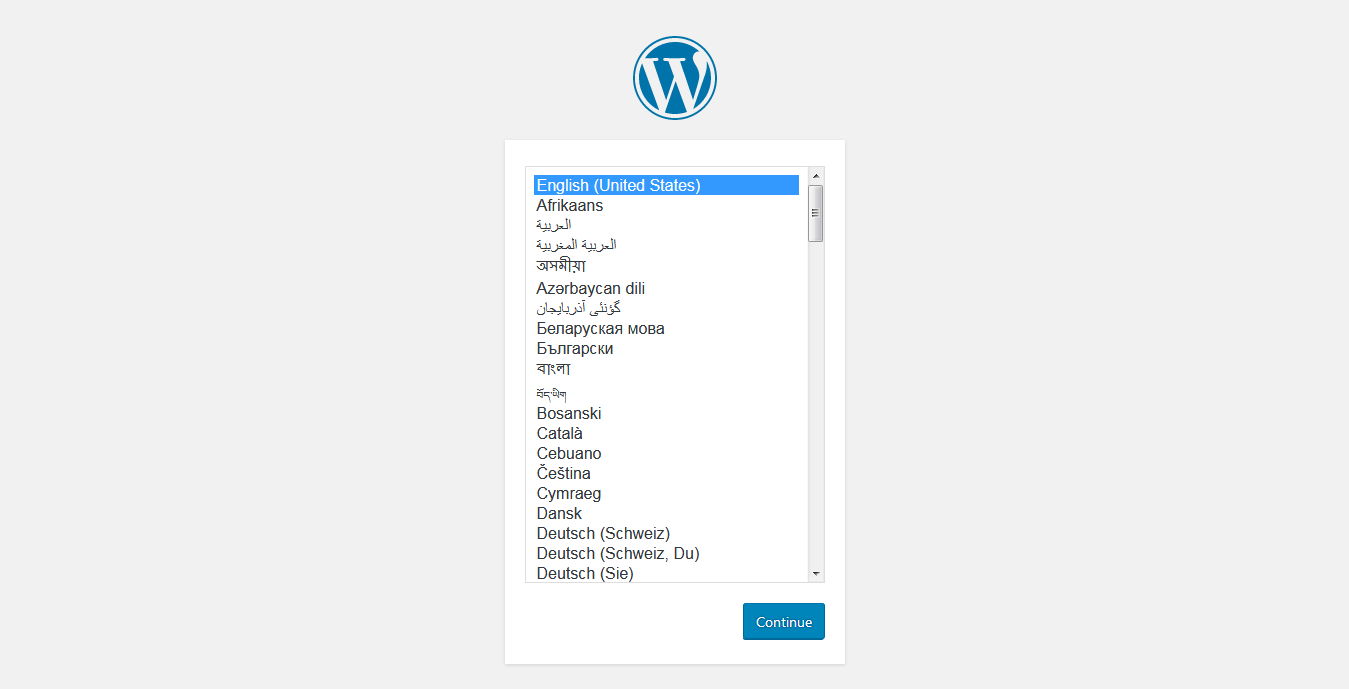Choose Български language option

[x=575, y=348]
